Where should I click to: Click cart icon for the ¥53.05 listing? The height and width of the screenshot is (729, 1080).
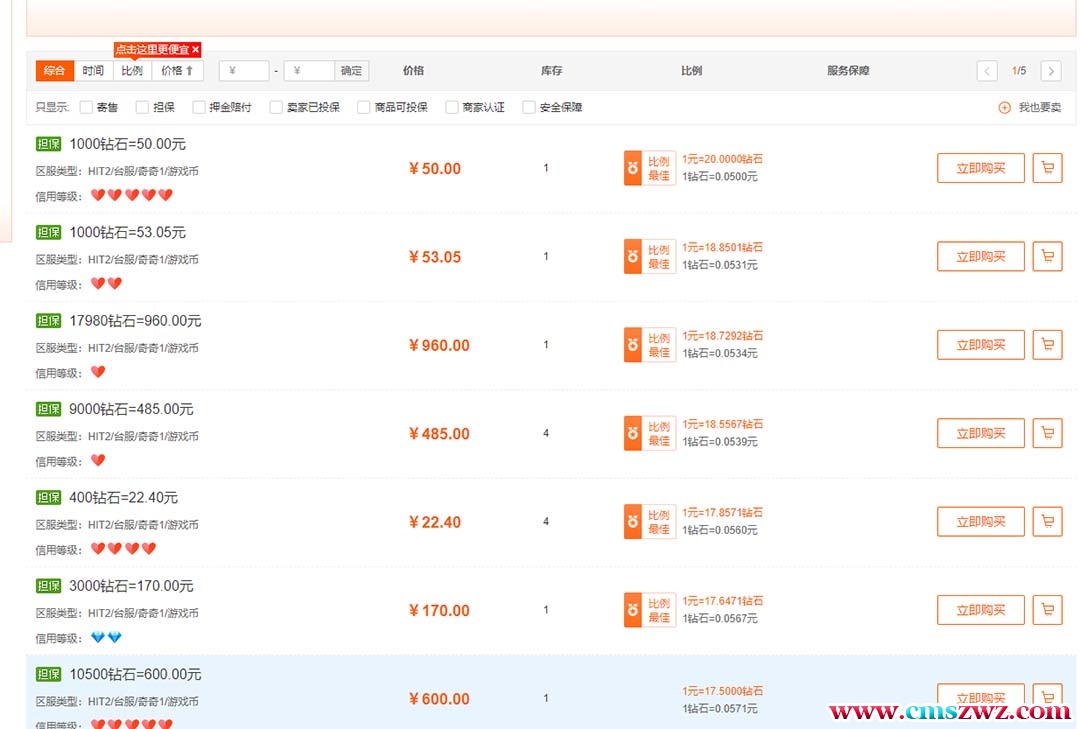(1047, 256)
